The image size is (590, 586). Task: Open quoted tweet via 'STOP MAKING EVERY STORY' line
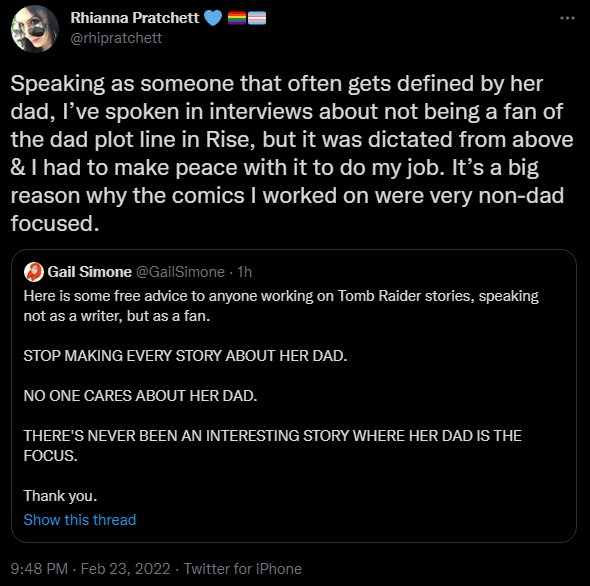pyautogui.click(x=185, y=356)
